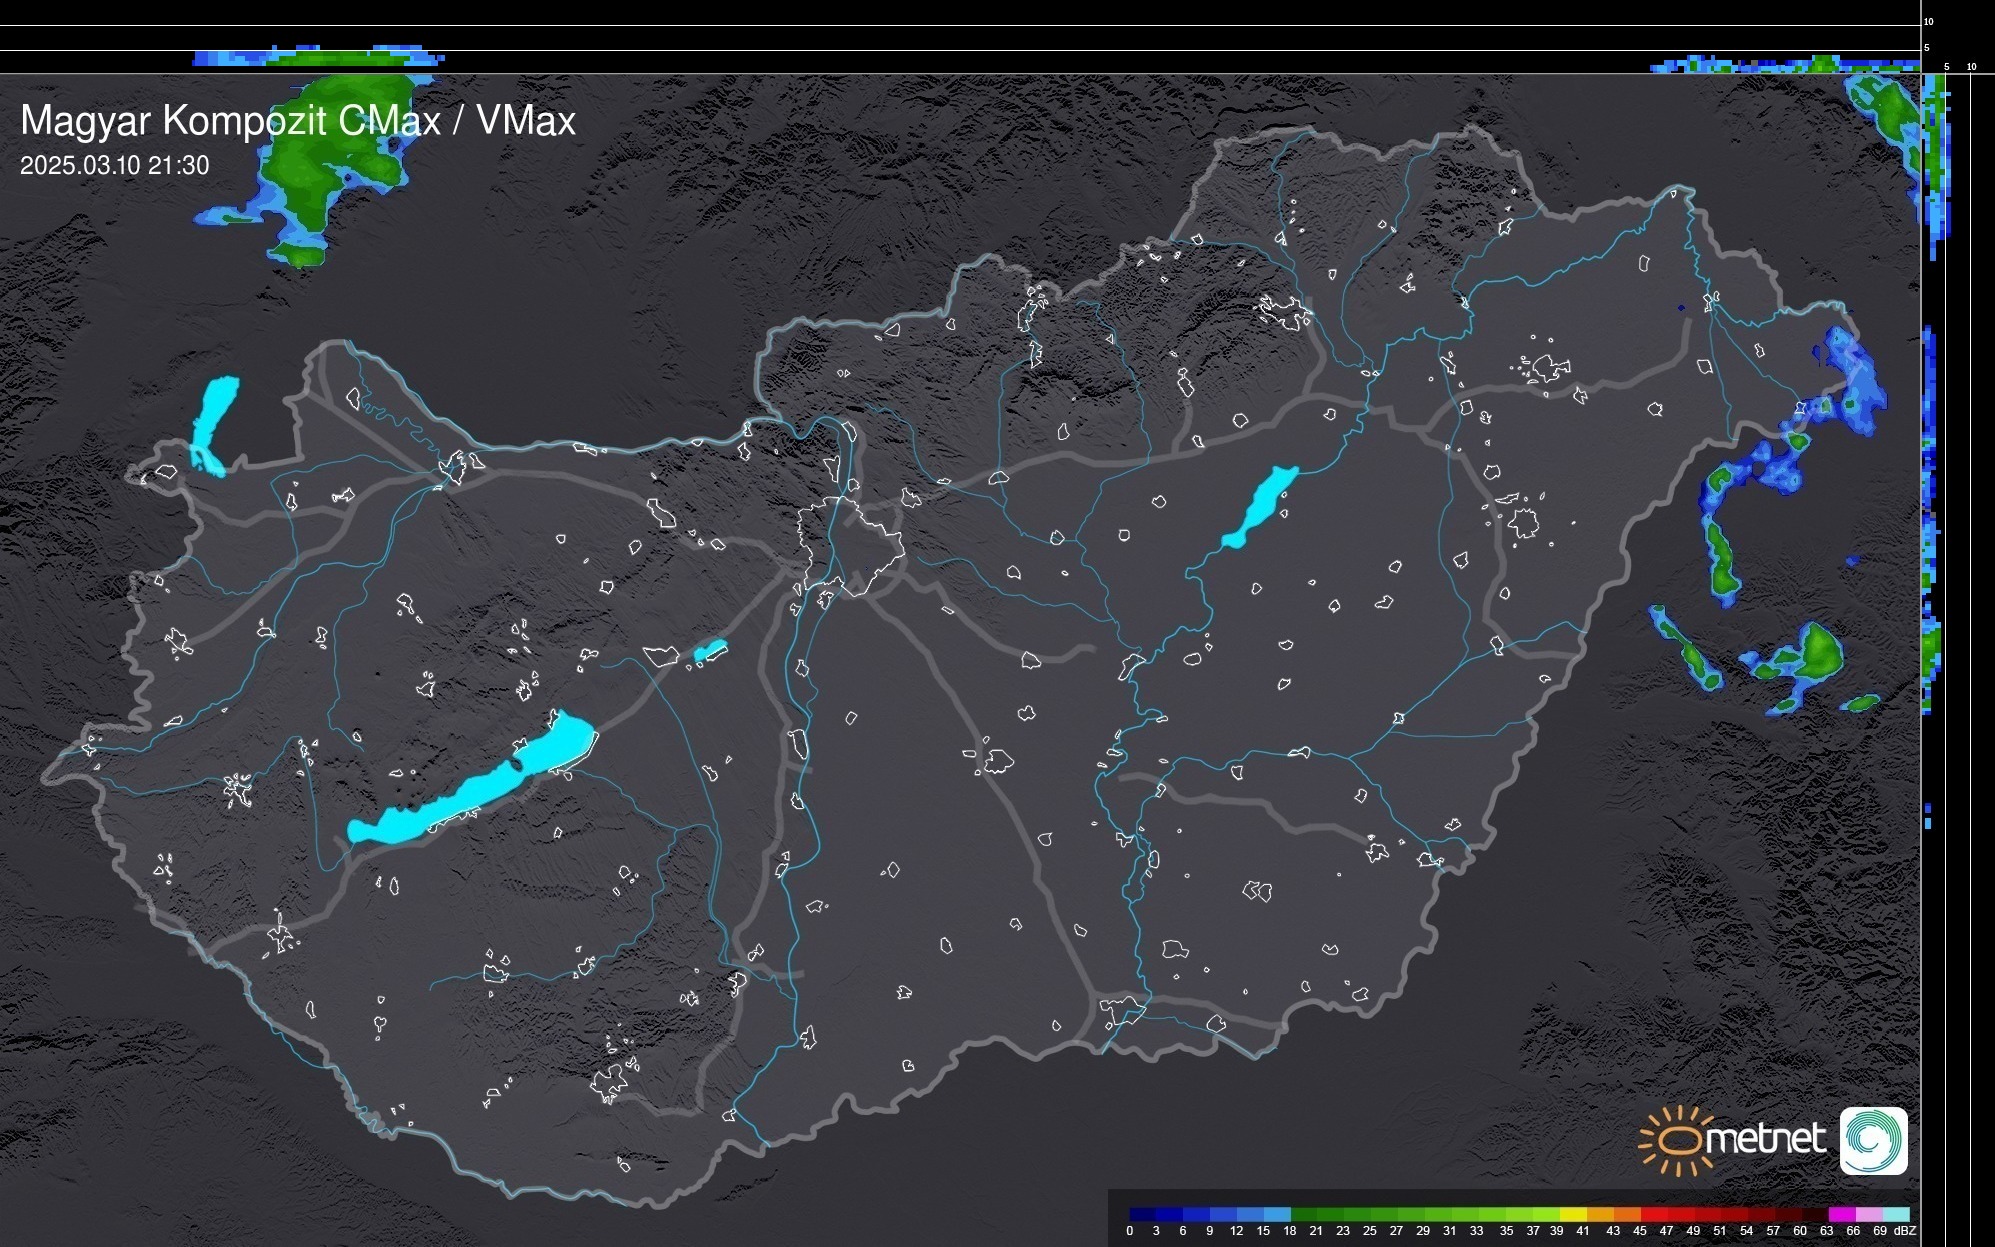This screenshot has height=1247, width=1995.
Task: Pick the magenta 63 dBZ legend swatch
Action: [x=1841, y=1214]
